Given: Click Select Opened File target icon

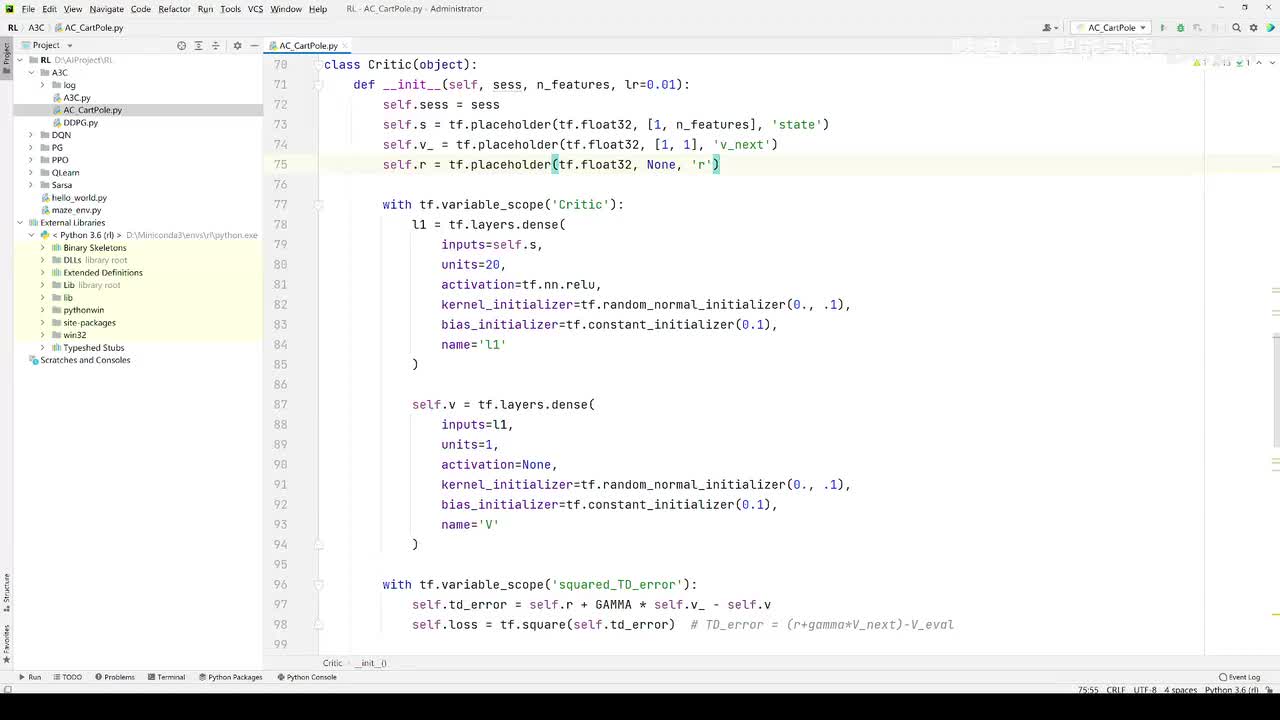Looking at the screenshot, I should 181,45.
